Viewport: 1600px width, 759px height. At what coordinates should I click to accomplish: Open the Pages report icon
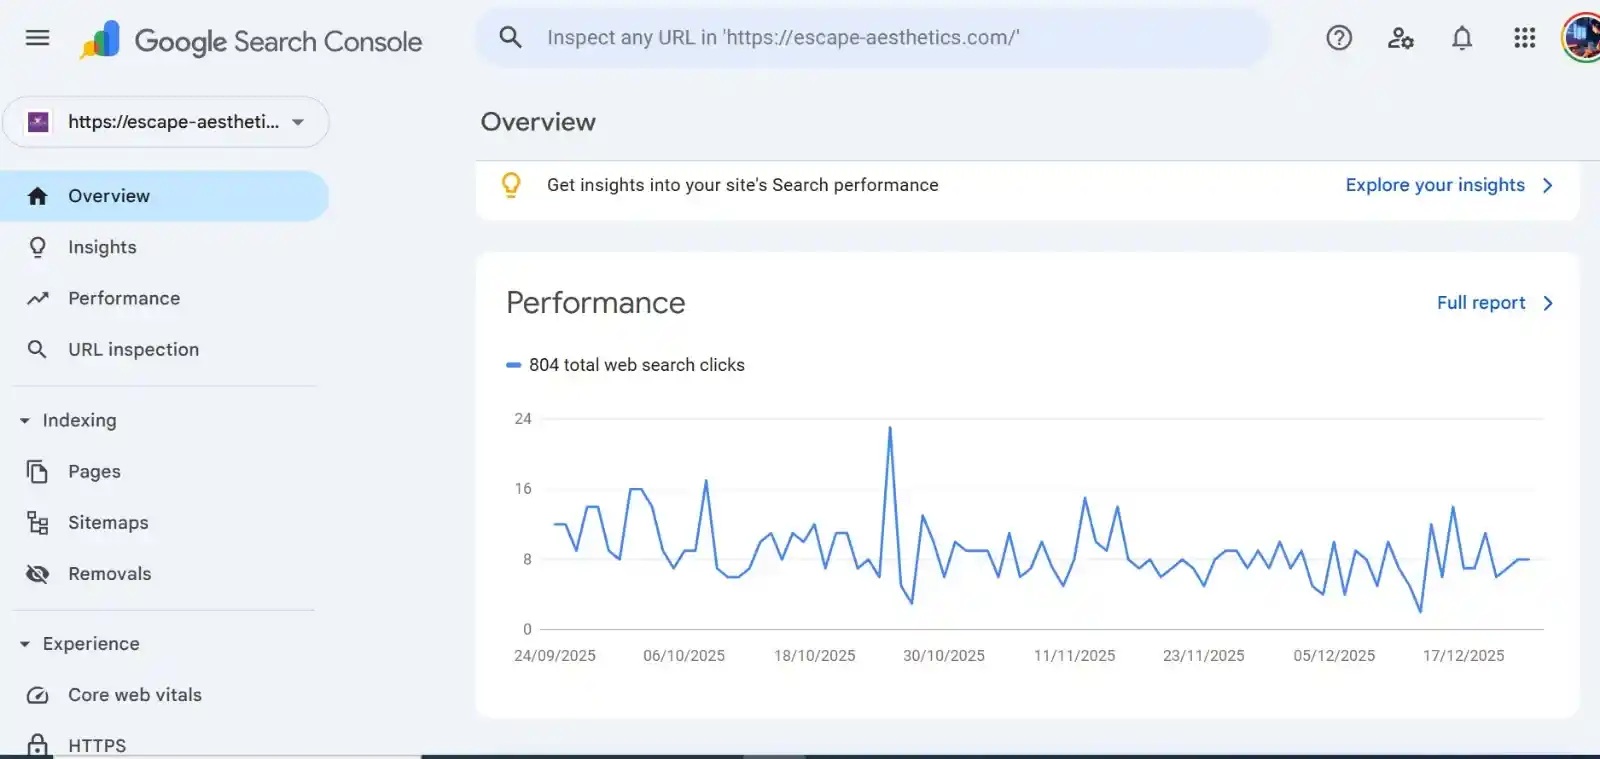(37, 471)
